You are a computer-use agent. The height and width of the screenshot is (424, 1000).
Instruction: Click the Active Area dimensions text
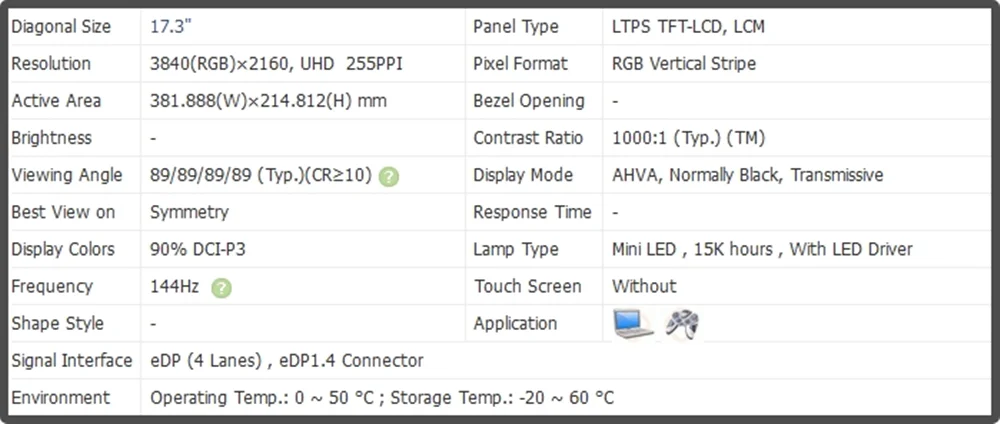pyautogui.click(x=268, y=101)
